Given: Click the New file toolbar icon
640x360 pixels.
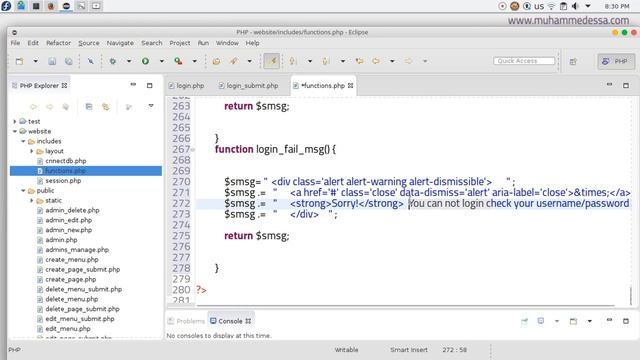Looking at the screenshot, I should pos(19,61).
